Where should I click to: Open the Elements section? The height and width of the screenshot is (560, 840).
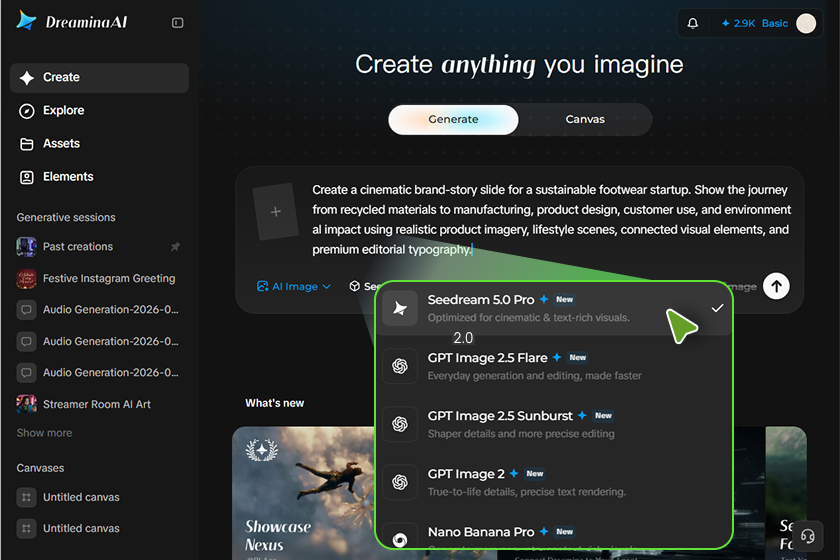click(100, 177)
